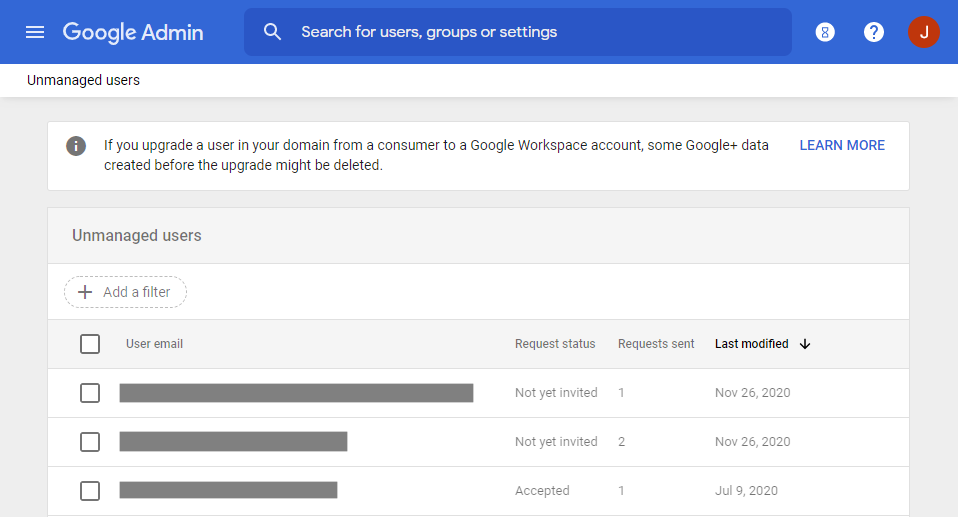Image resolution: width=958 pixels, height=517 pixels.
Task: Click the Unmanaged users breadcrumb
Action: [84, 80]
